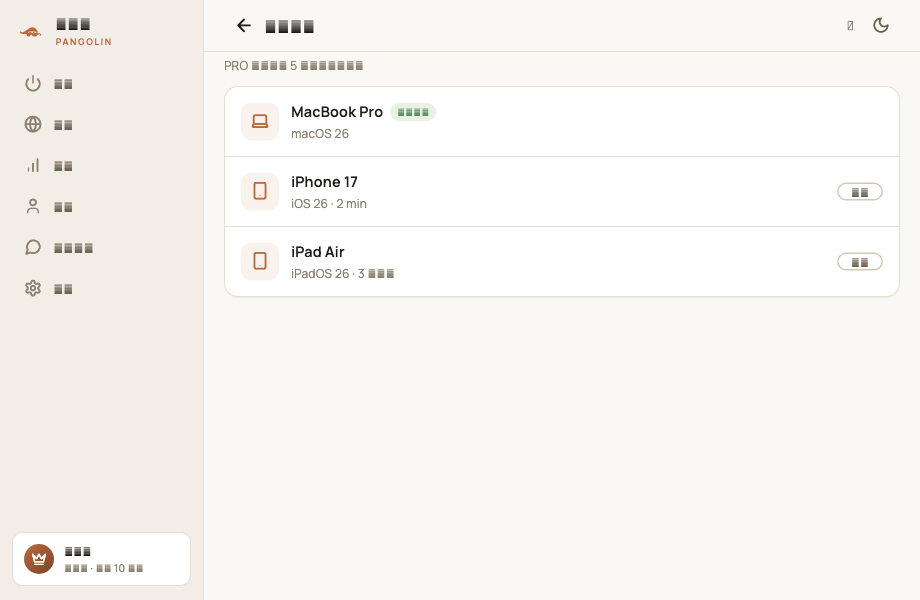This screenshot has width=920, height=600.
Task: Click the tablet icon next to iPad Air
Action: click(x=260, y=261)
